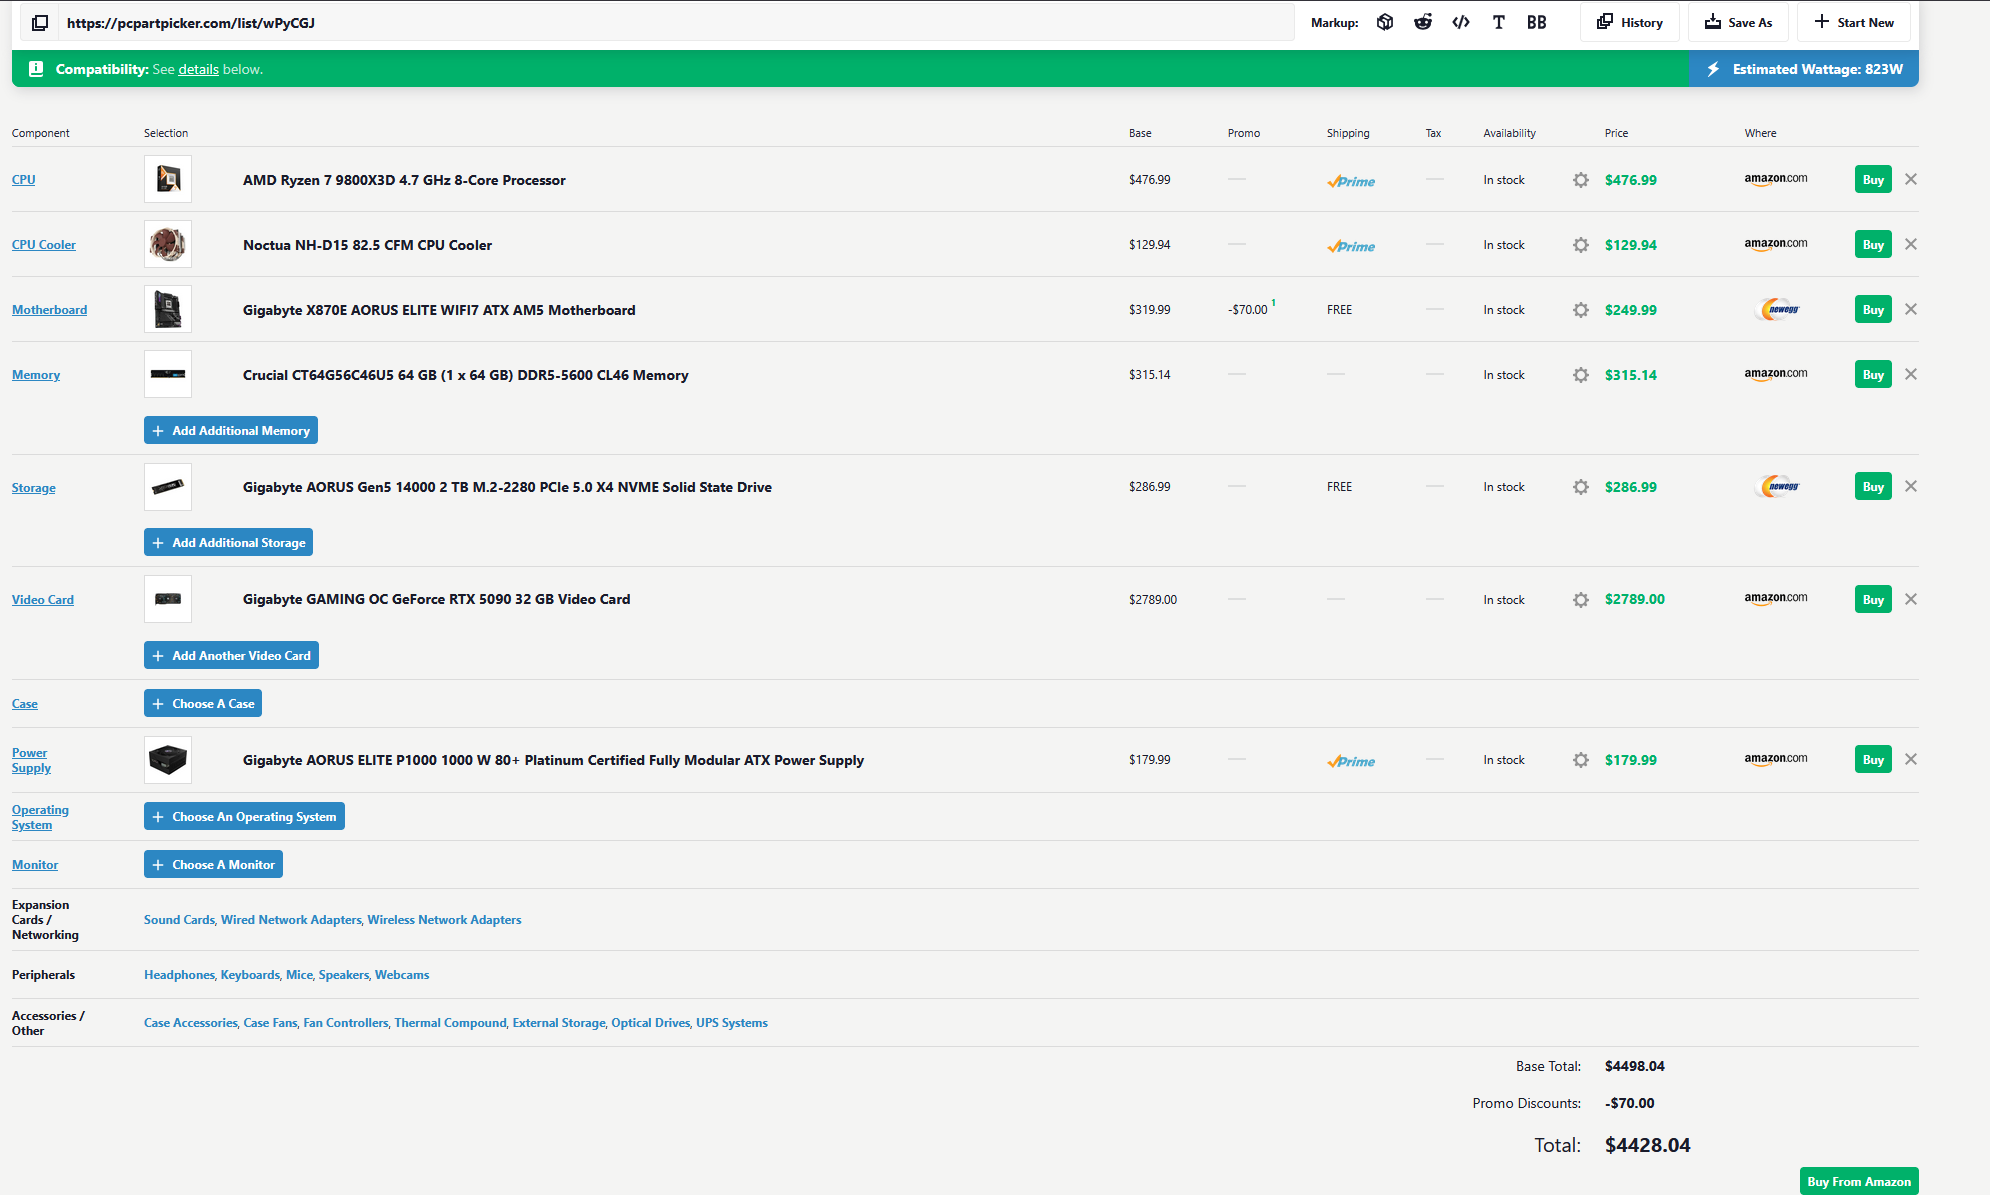1990x1195 pixels.
Task: Open Ryzen 7 9800X3D product thumbnail
Action: (168, 179)
